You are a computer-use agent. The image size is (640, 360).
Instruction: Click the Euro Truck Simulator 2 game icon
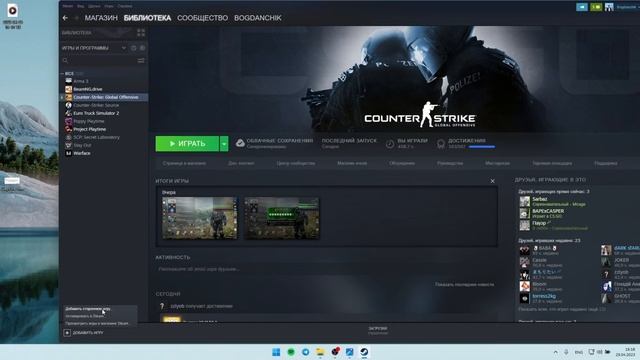pyautogui.click(x=69, y=113)
